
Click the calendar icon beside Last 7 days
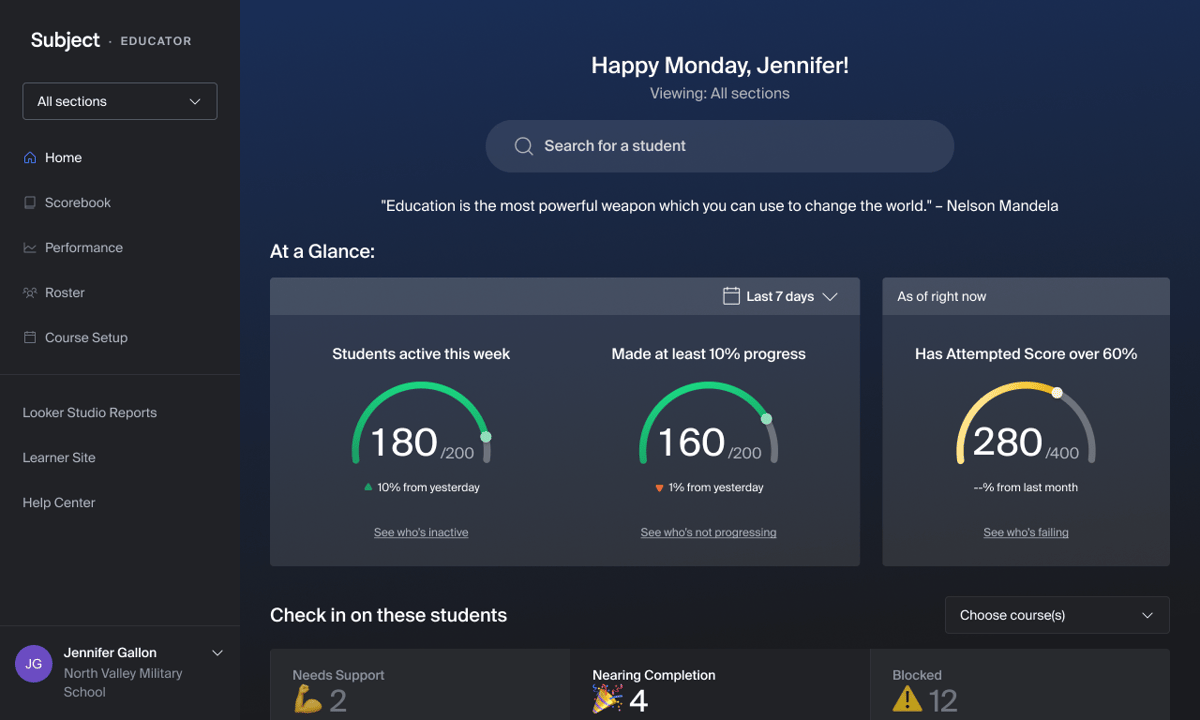coord(731,296)
